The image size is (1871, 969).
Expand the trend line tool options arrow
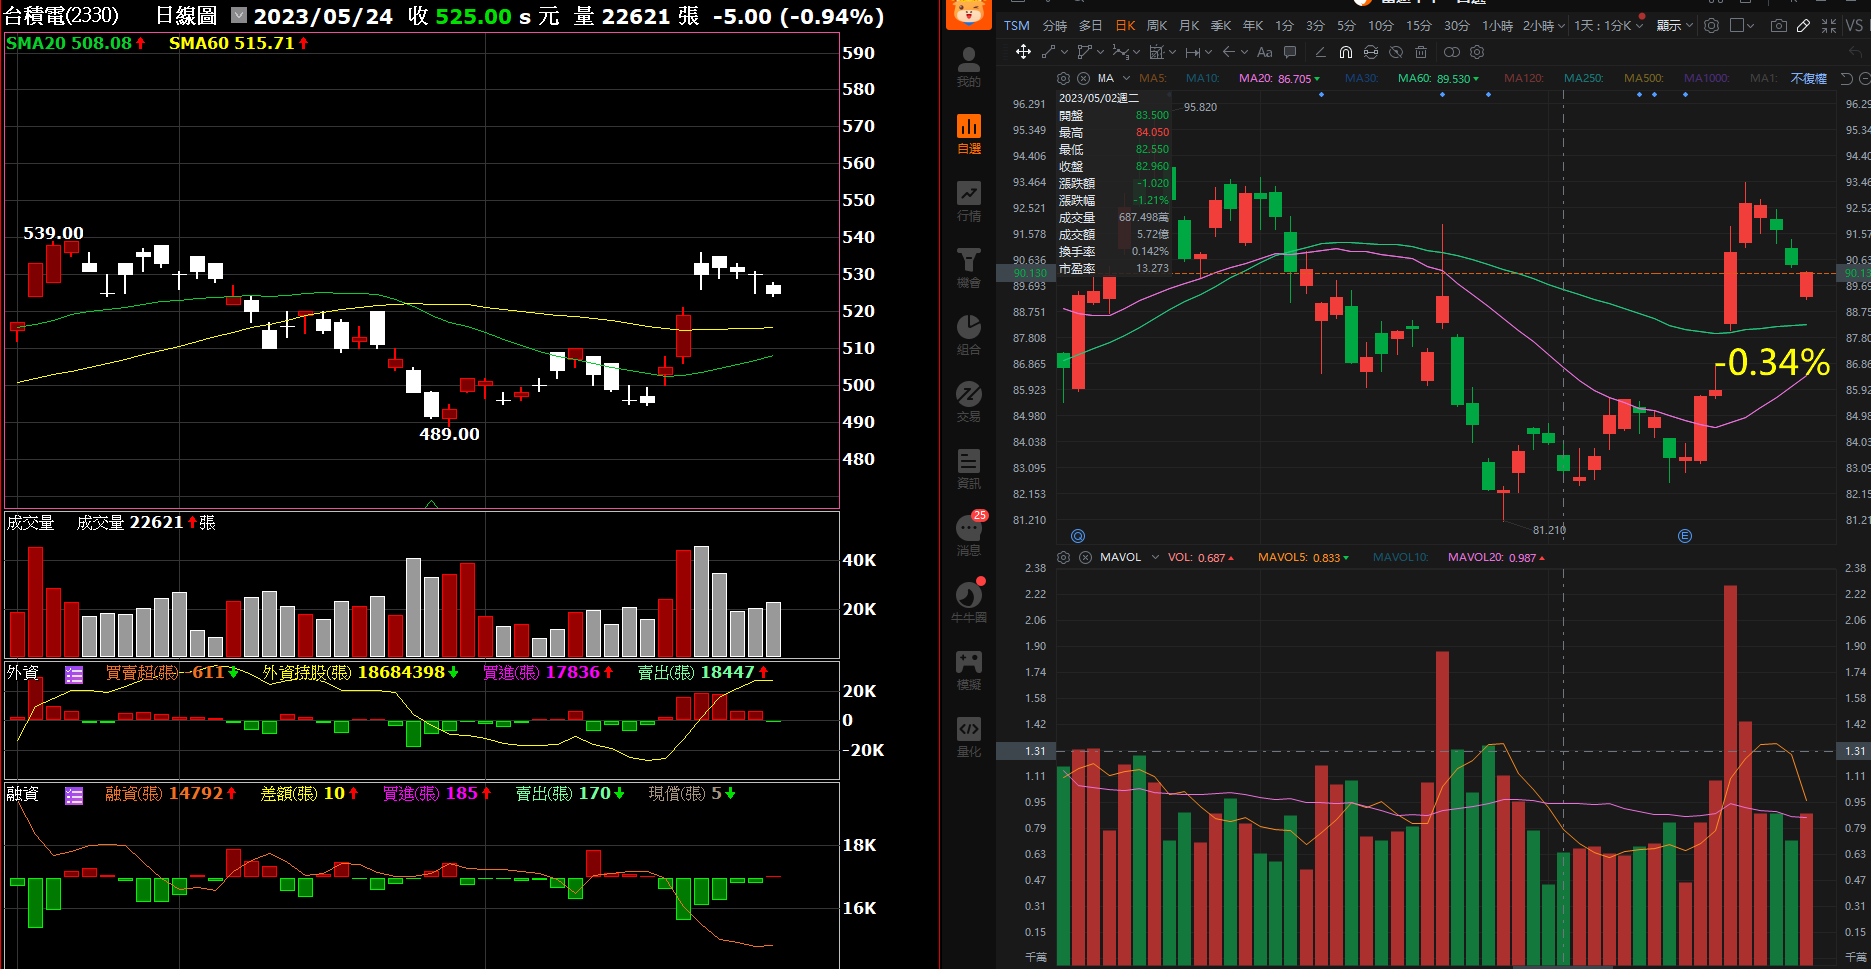(1064, 52)
